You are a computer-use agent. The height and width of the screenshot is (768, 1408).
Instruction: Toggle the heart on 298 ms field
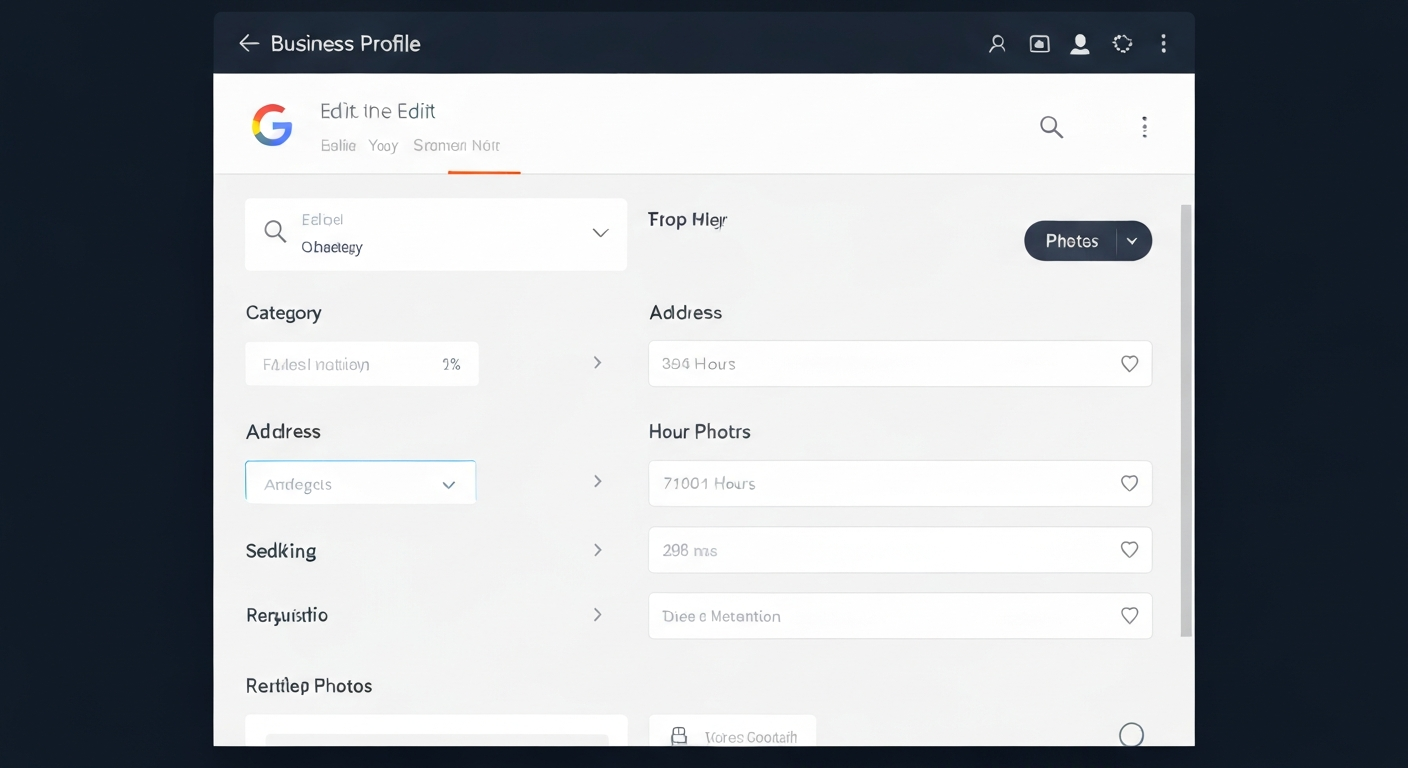pos(1129,550)
